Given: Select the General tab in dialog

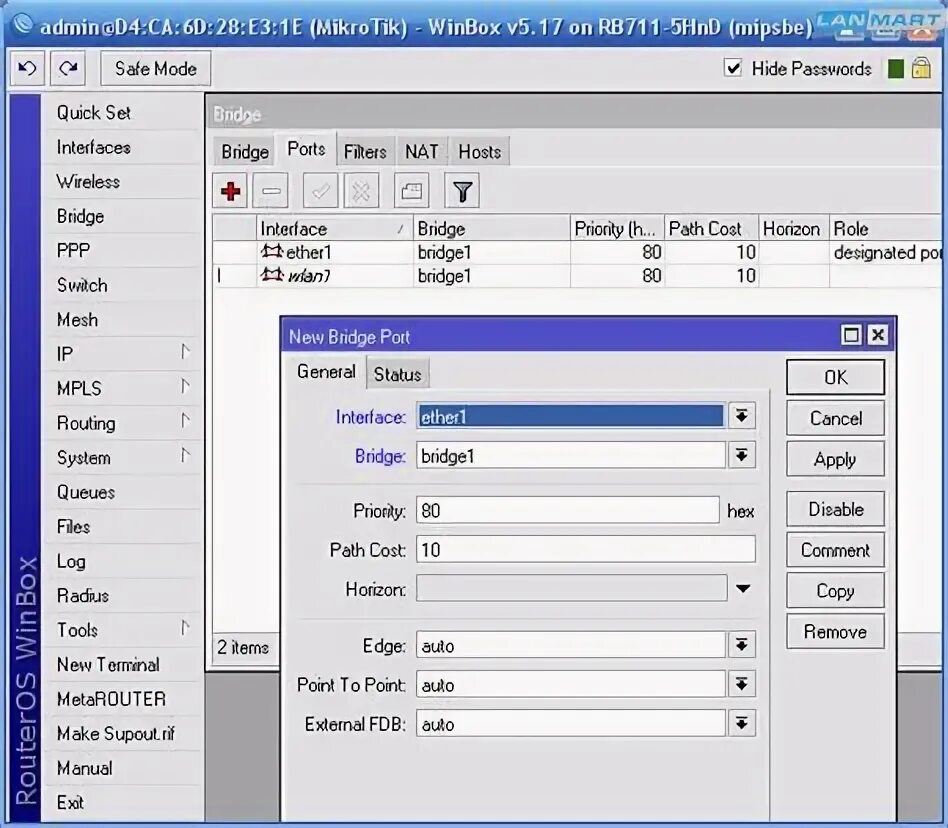Looking at the screenshot, I should (x=326, y=372).
